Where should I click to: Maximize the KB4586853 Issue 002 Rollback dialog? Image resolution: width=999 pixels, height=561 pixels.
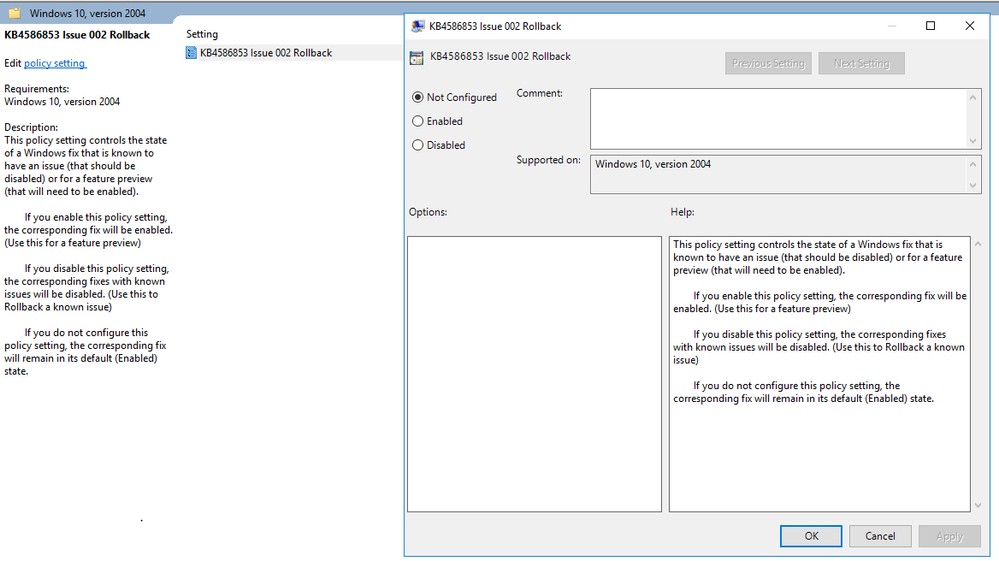[930, 25]
